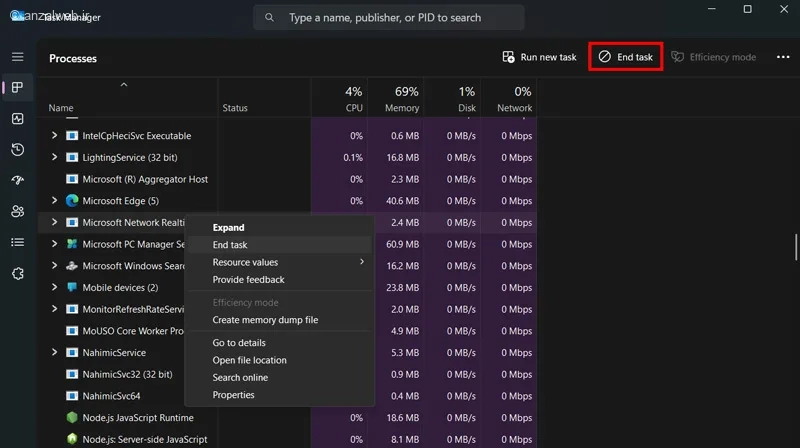Click the sort arrow above Name column
Image resolution: width=800 pixels, height=448 pixels.
[123, 85]
